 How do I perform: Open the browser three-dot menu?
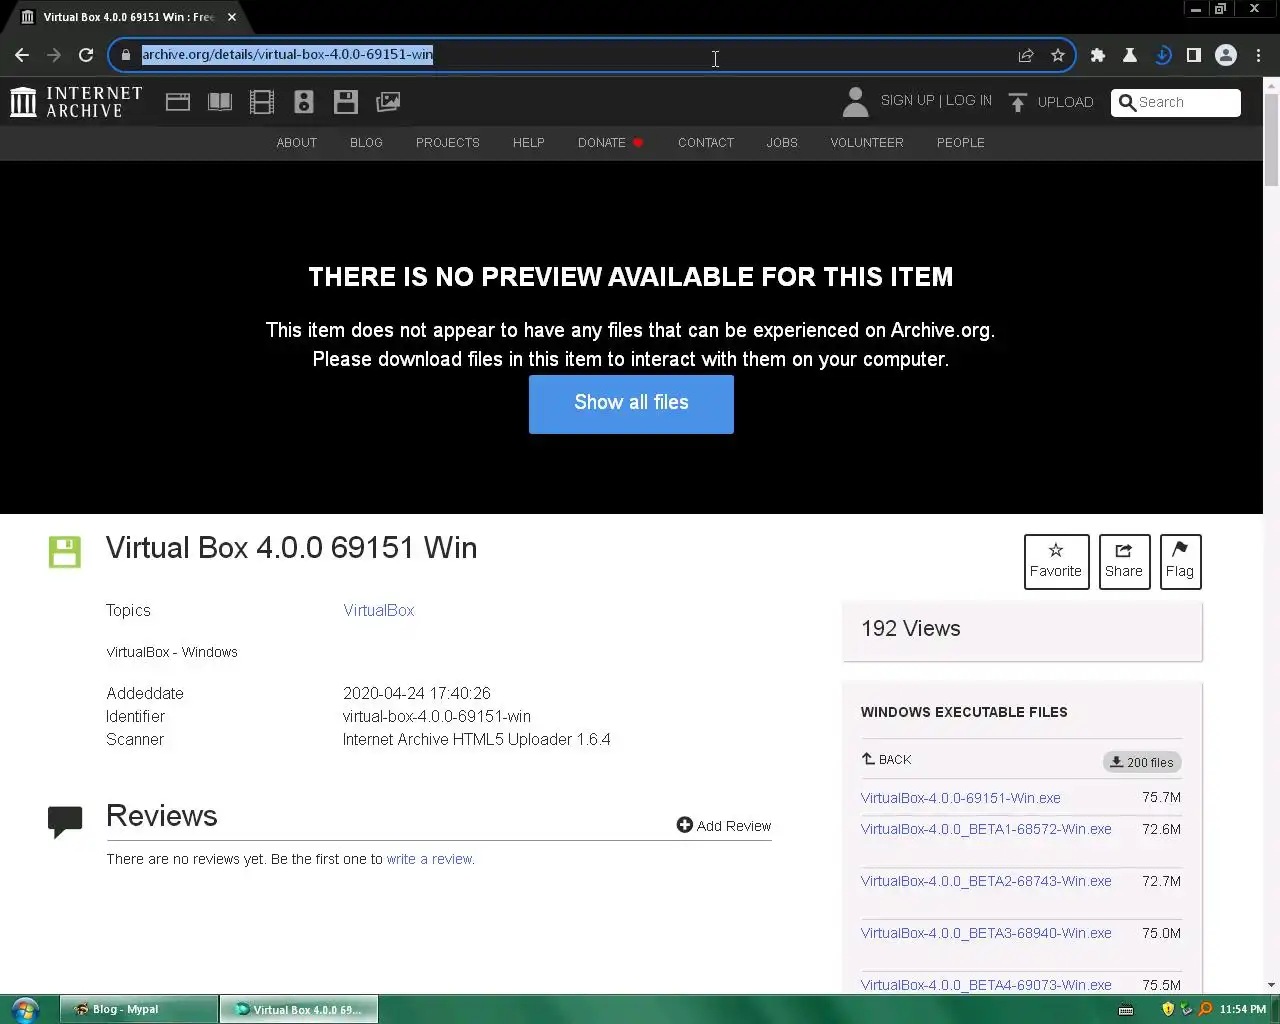[x=1258, y=55]
